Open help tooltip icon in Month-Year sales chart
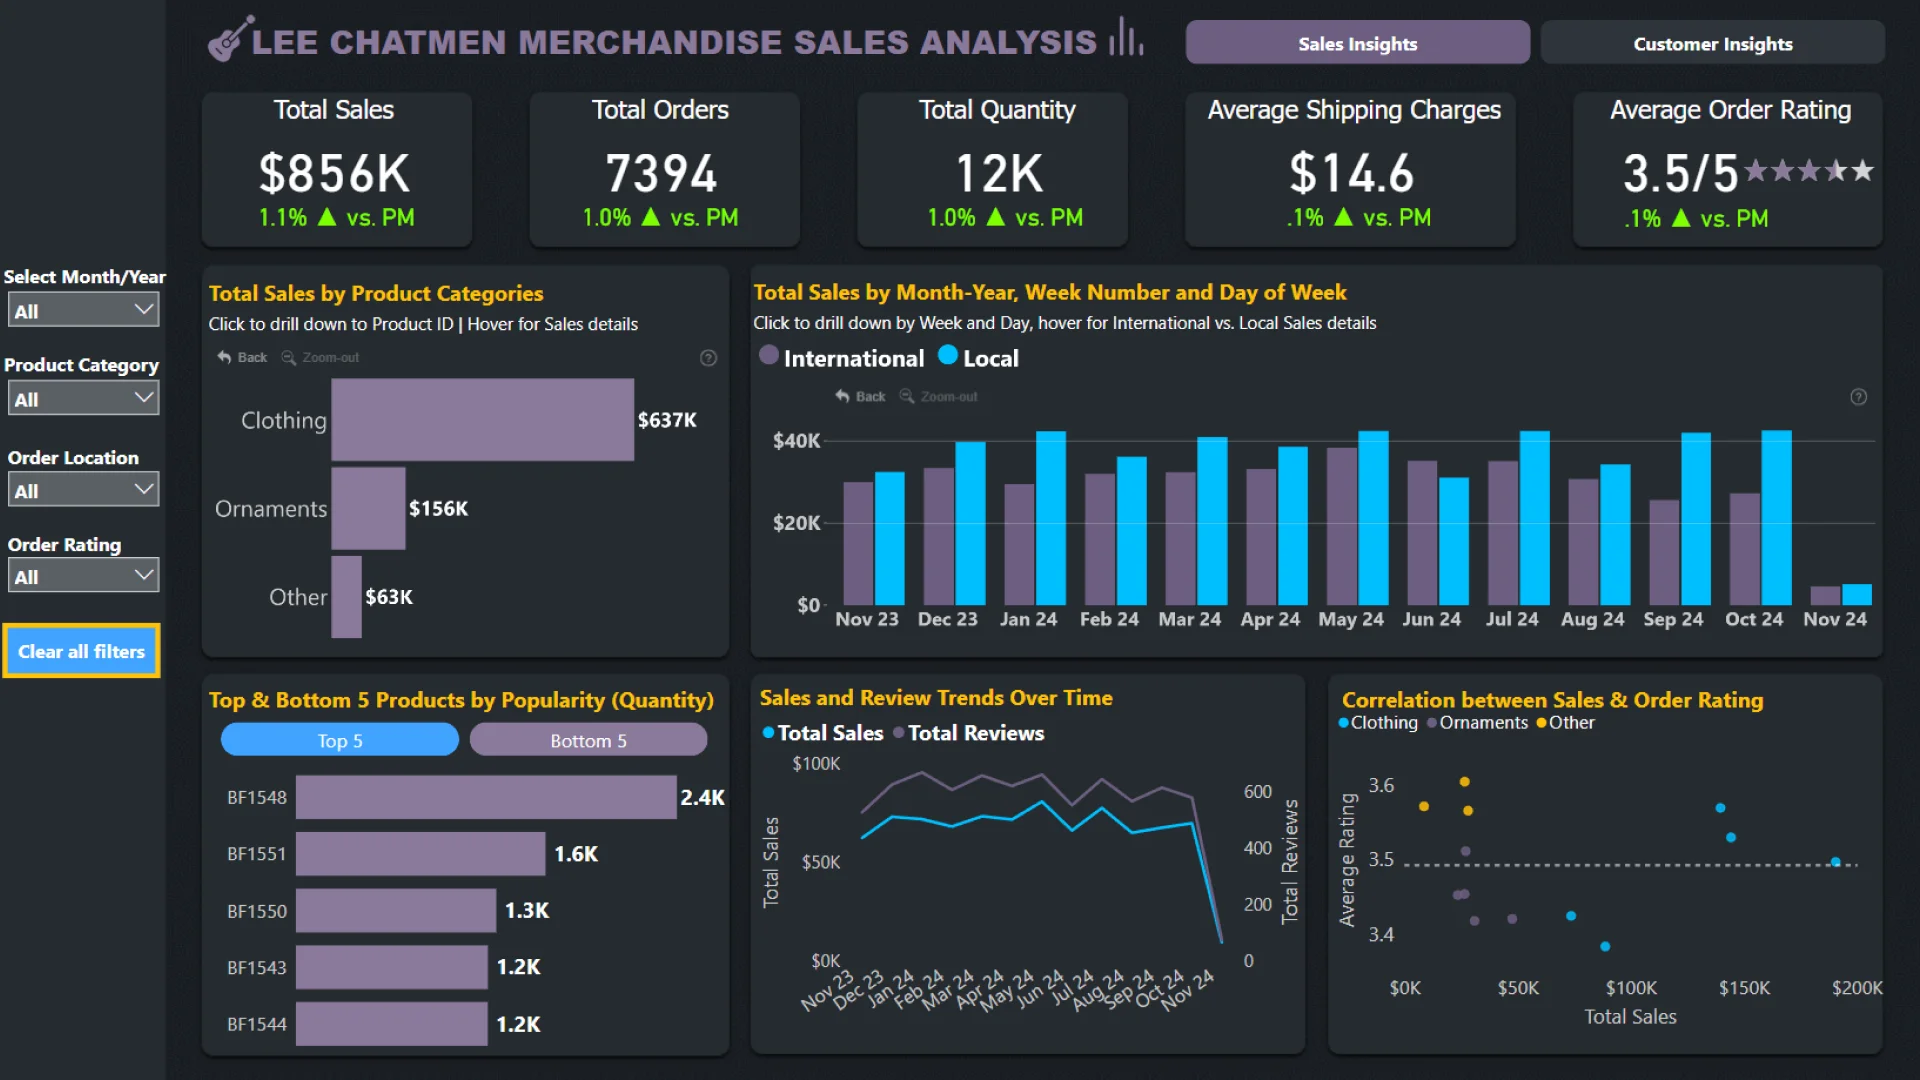The height and width of the screenshot is (1080, 1920). (1858, 397)
